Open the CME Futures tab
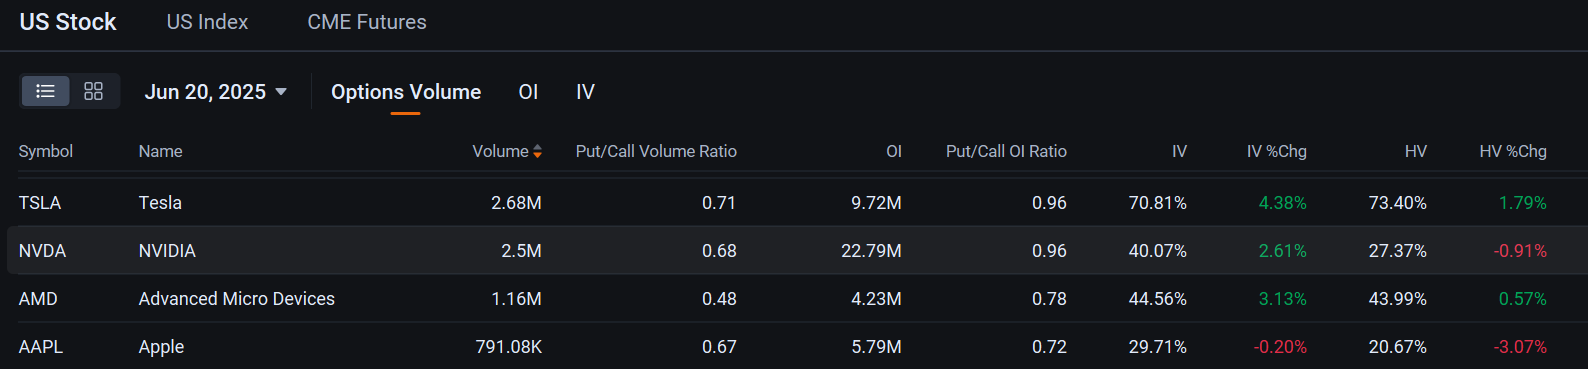Screen dimensions: 1588x369 coord(367,22)
